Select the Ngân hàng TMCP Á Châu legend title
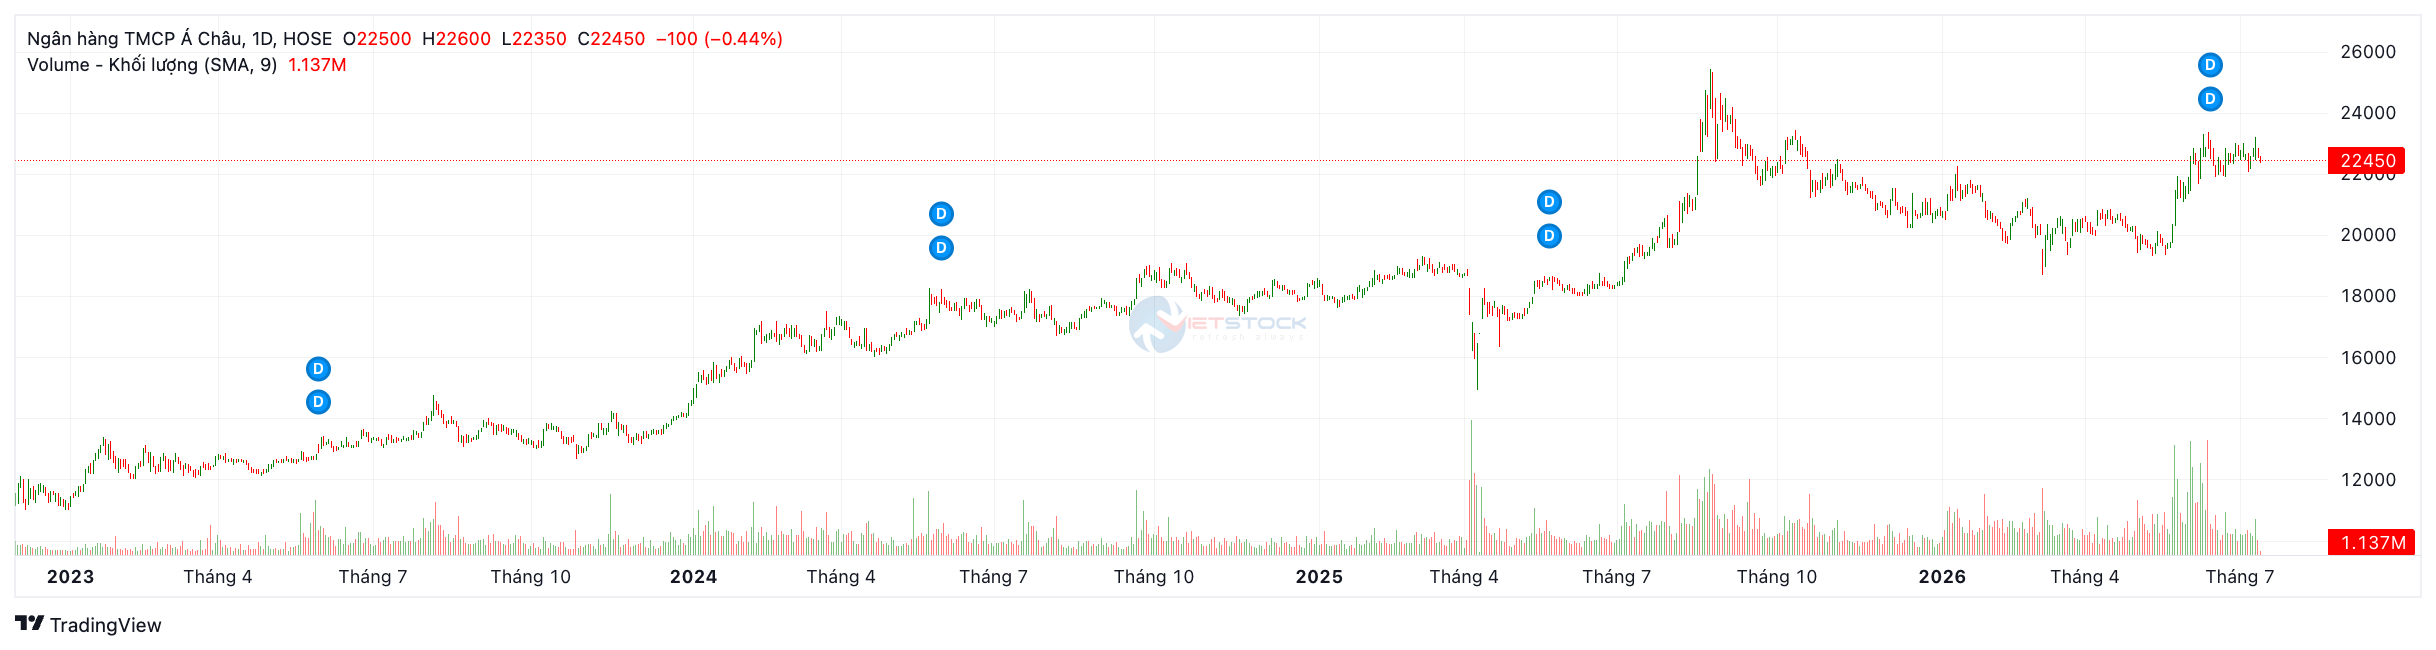2436x650 pixels. click(x=179, y=39)
